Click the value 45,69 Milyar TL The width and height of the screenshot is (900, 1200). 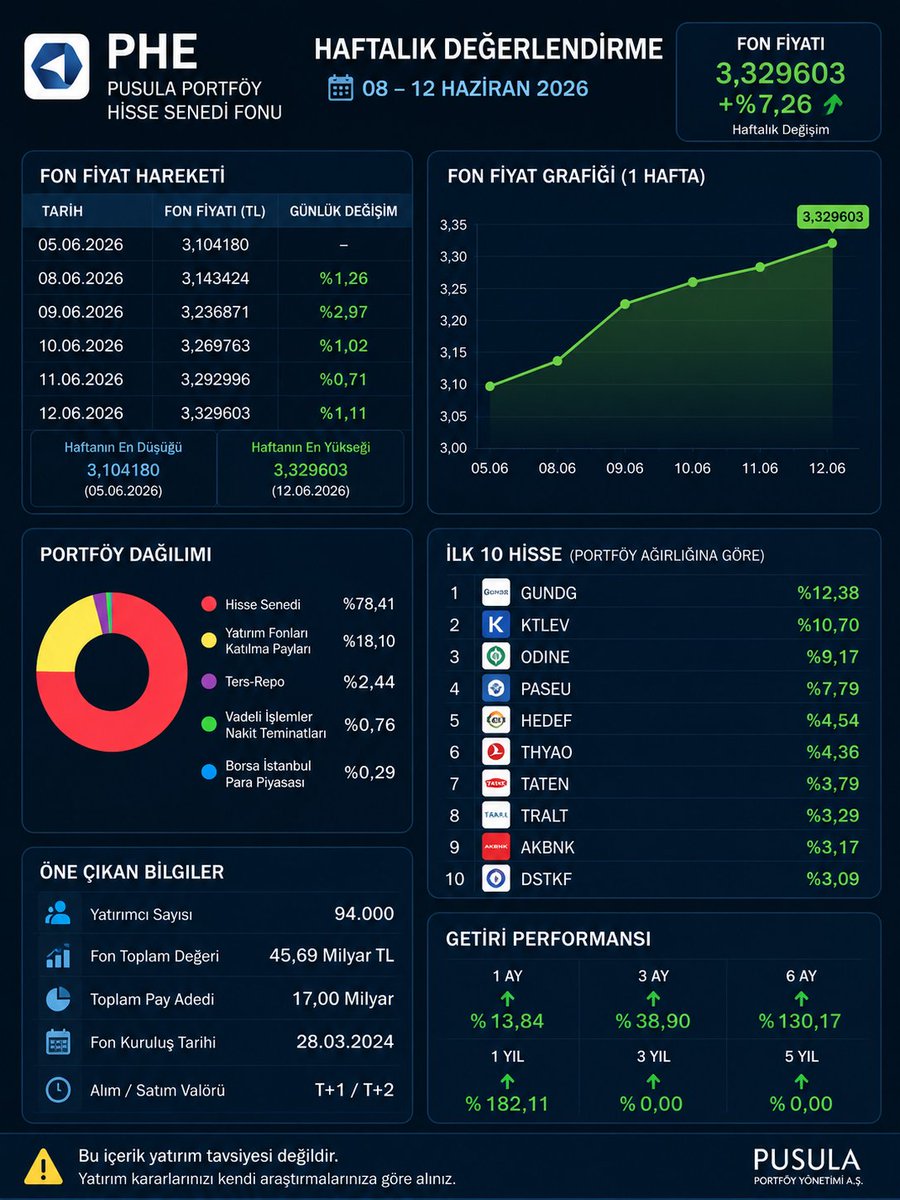(x=332, y=956)
